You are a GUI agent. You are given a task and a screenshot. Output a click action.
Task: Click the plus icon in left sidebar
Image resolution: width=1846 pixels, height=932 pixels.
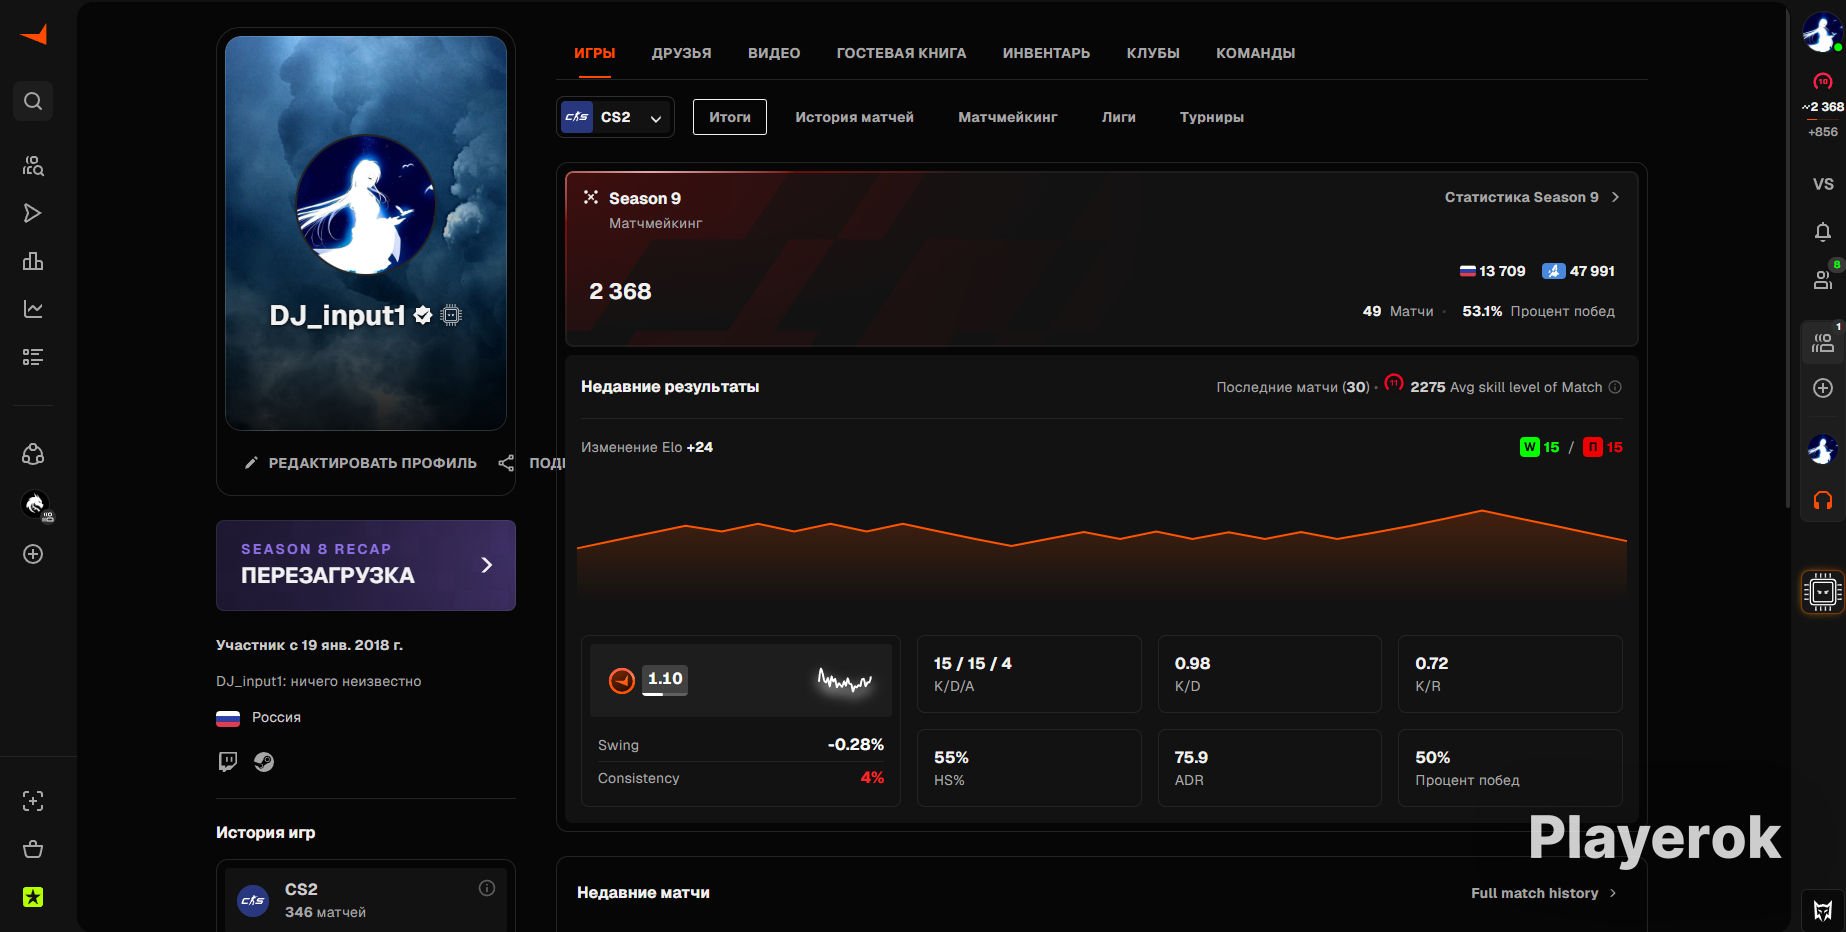pos(33,554)
